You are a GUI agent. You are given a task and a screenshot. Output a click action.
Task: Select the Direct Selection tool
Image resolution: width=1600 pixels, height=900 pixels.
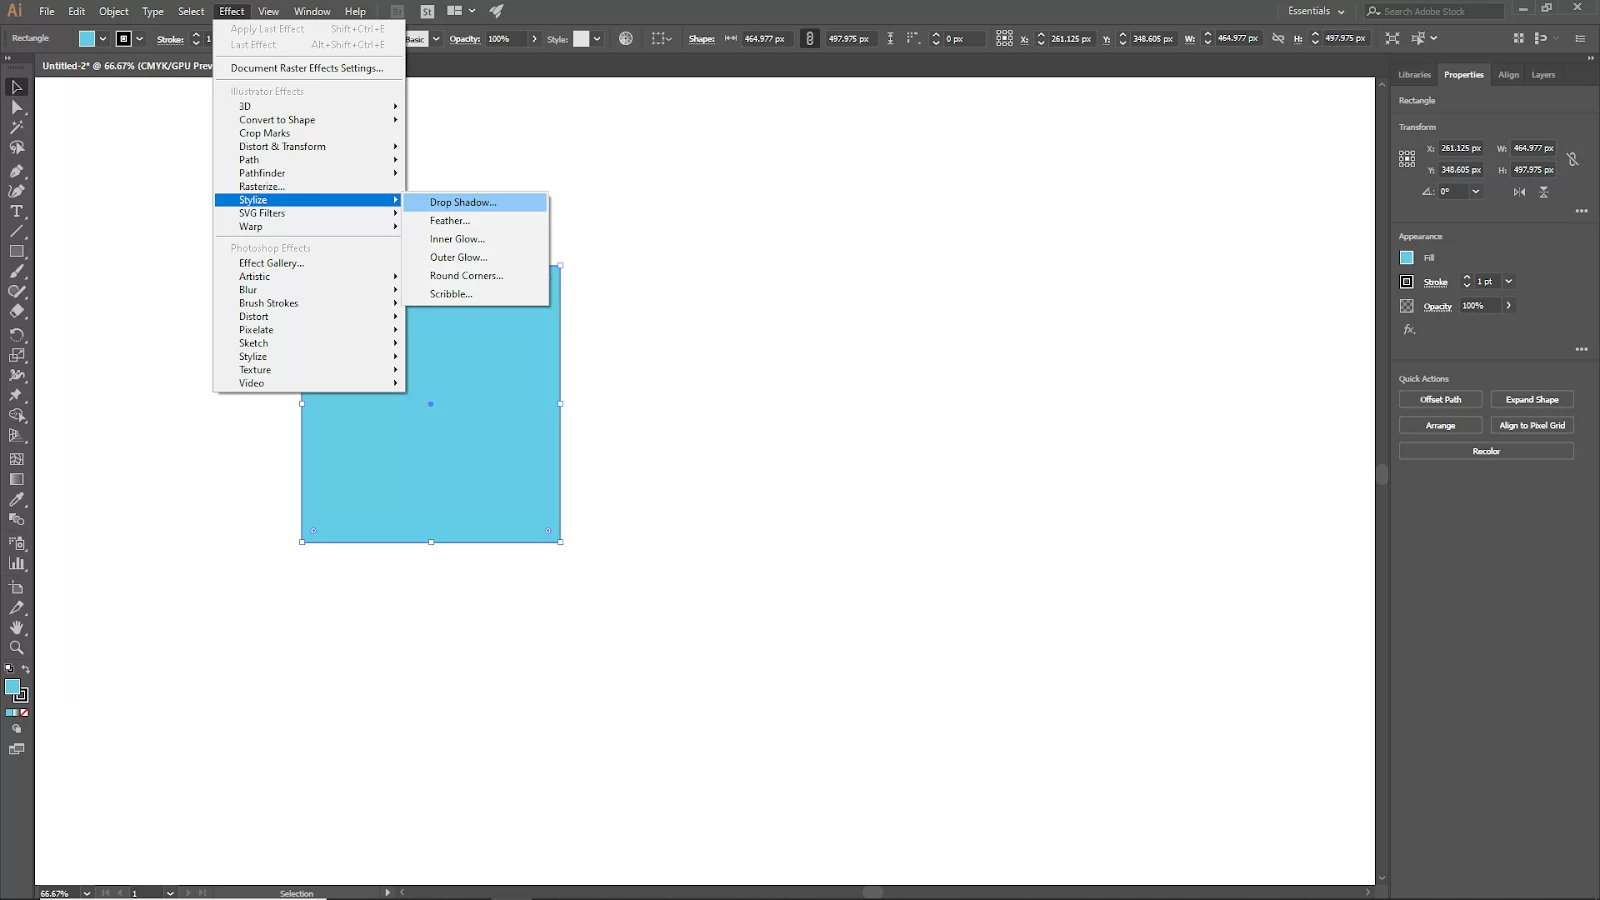click(16, 107)
